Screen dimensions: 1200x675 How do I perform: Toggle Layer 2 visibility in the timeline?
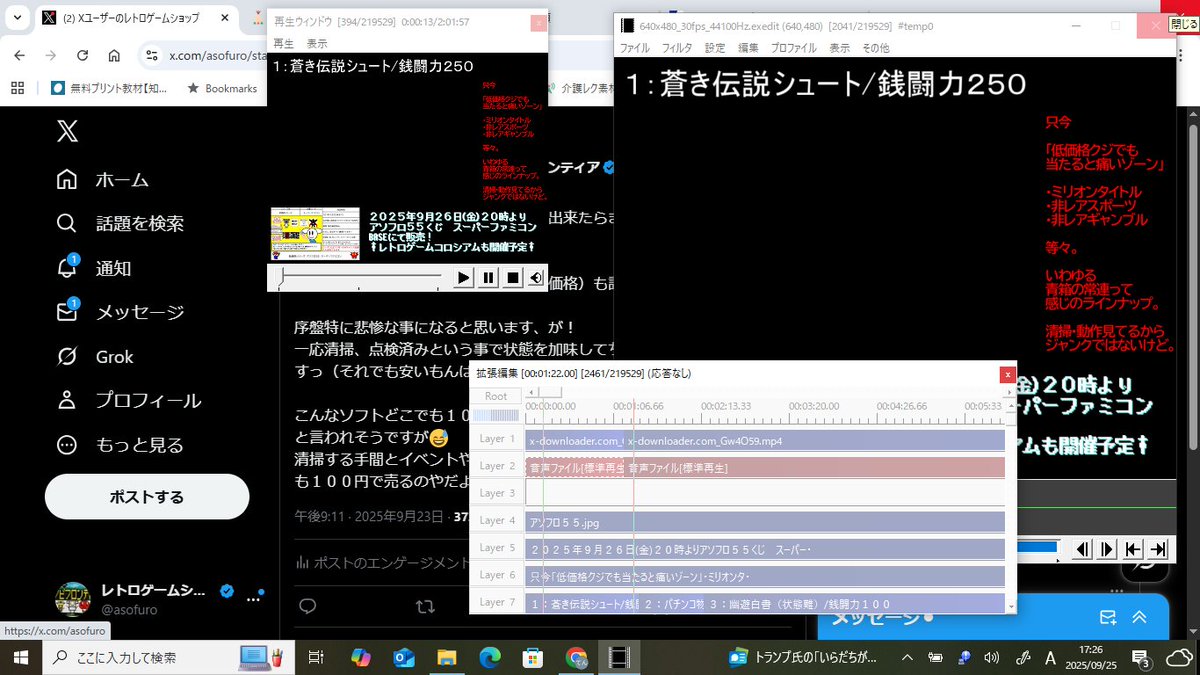click(497, 466)
